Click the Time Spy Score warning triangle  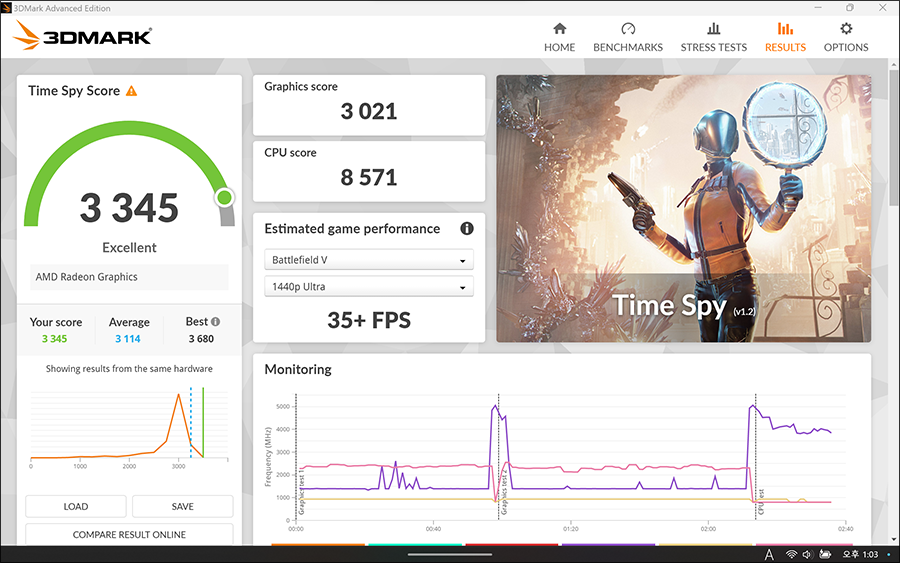[x=131, y=91]
